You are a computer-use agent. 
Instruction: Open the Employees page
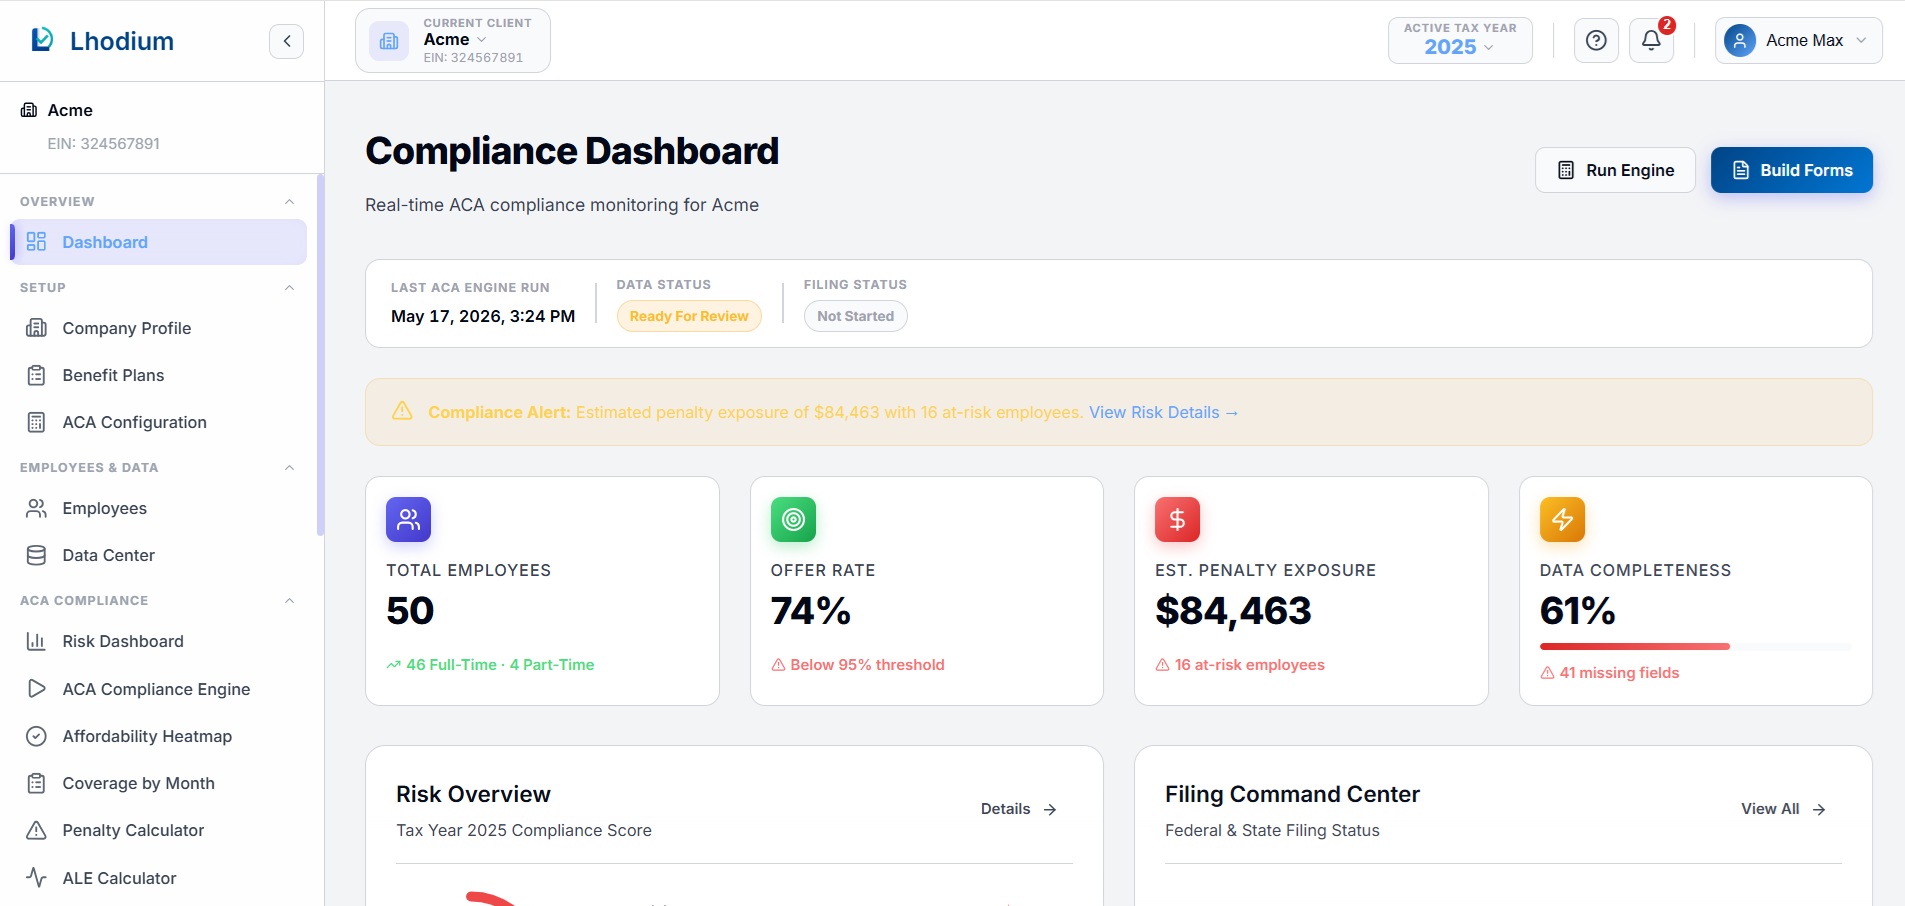point(159,508)
